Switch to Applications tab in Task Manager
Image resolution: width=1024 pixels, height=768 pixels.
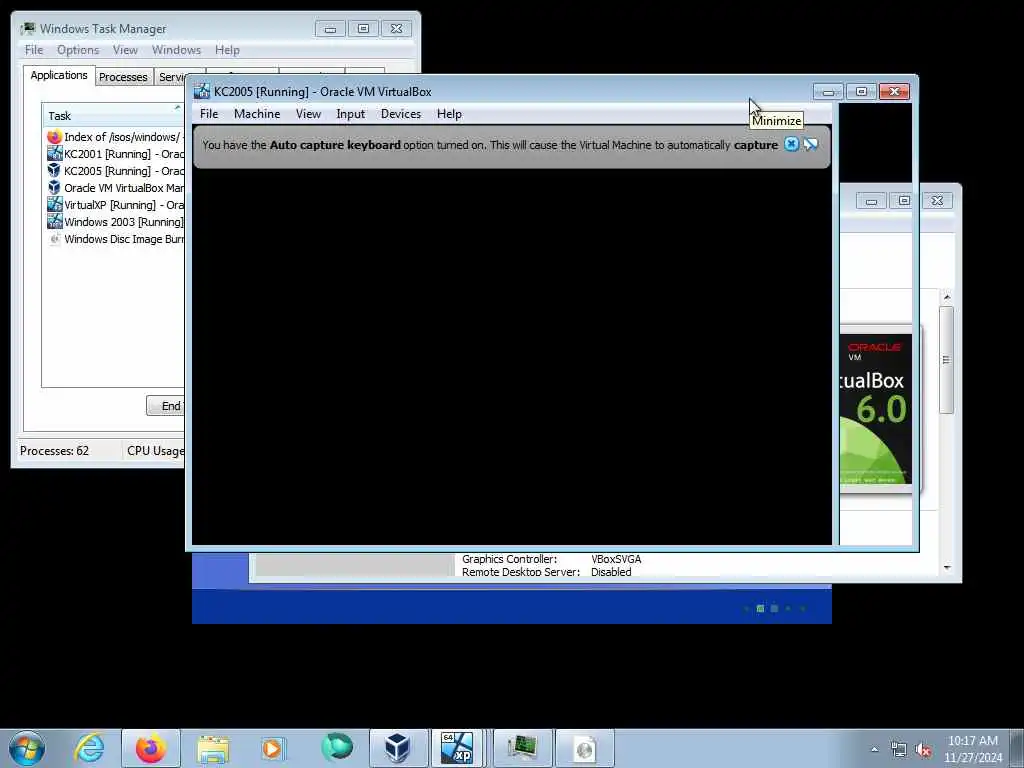tap(59, 75)
